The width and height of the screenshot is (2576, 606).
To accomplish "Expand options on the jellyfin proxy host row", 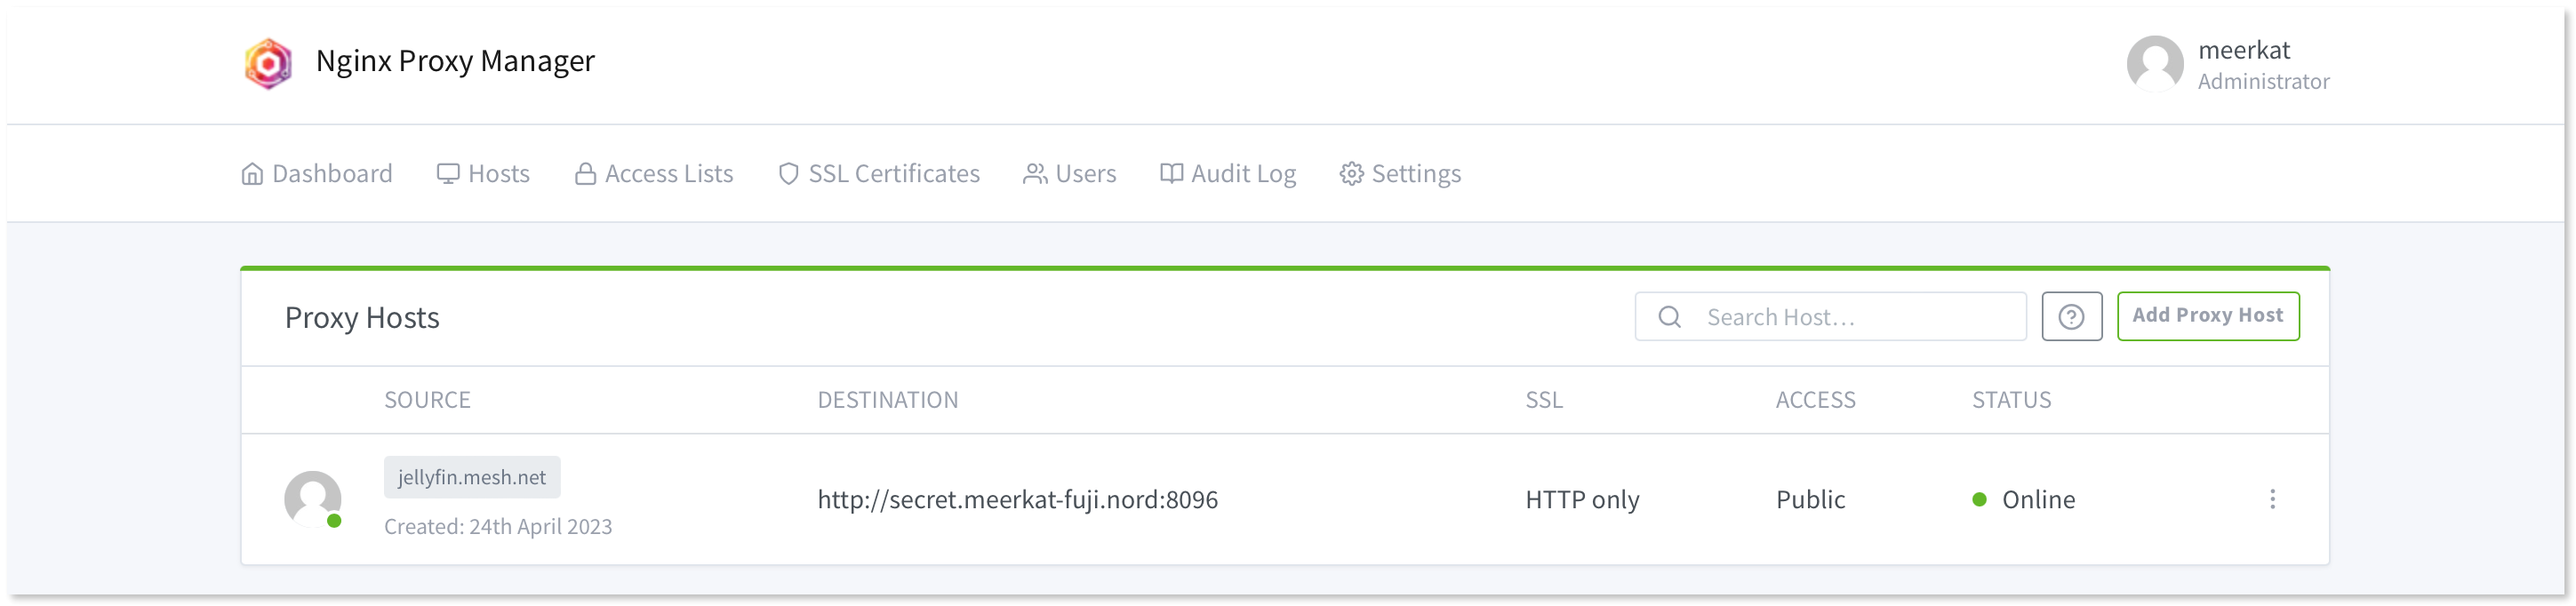I will point(2272,499).
